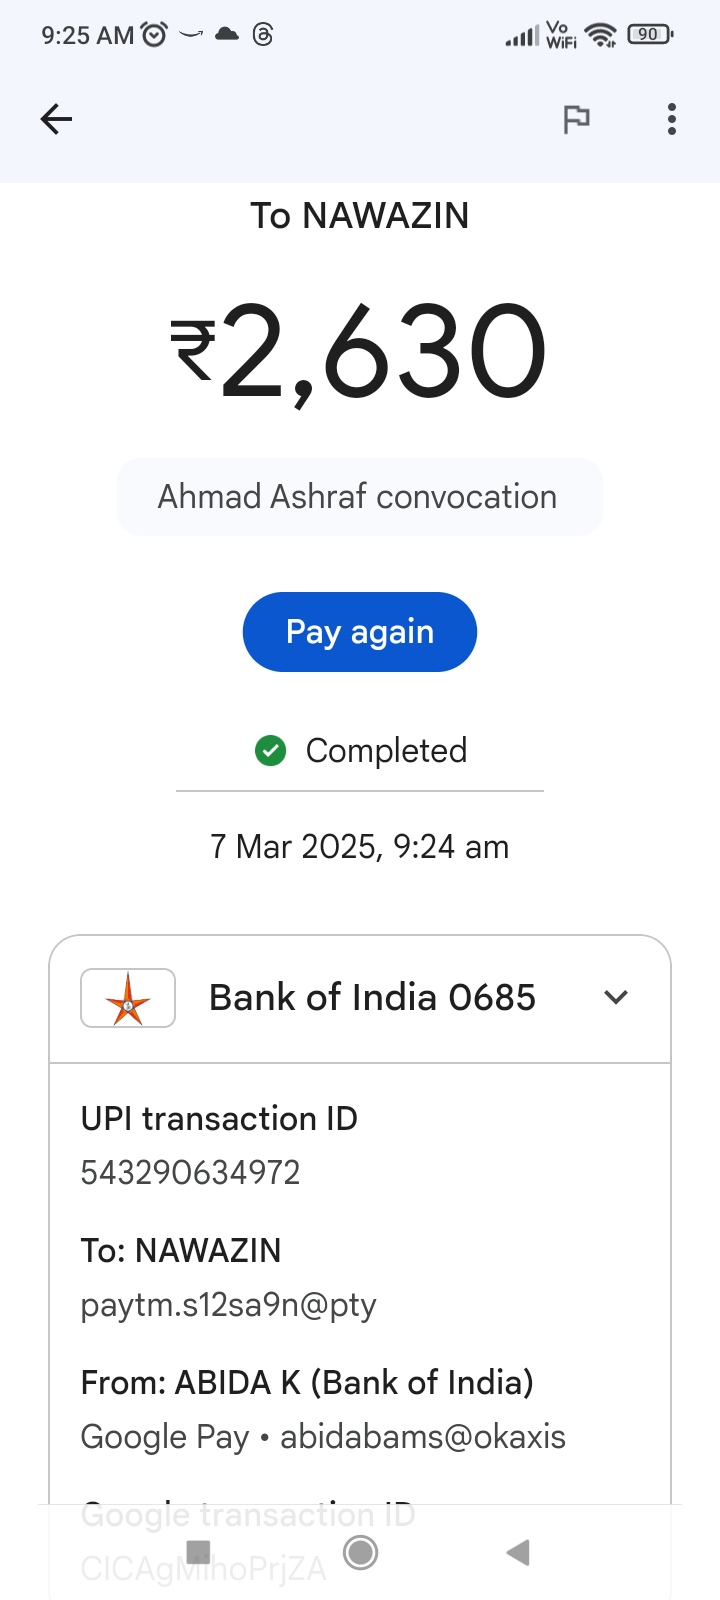Open the three-dot overflow menu
This screenshot has height=1600, width=720.
point(672,120)
